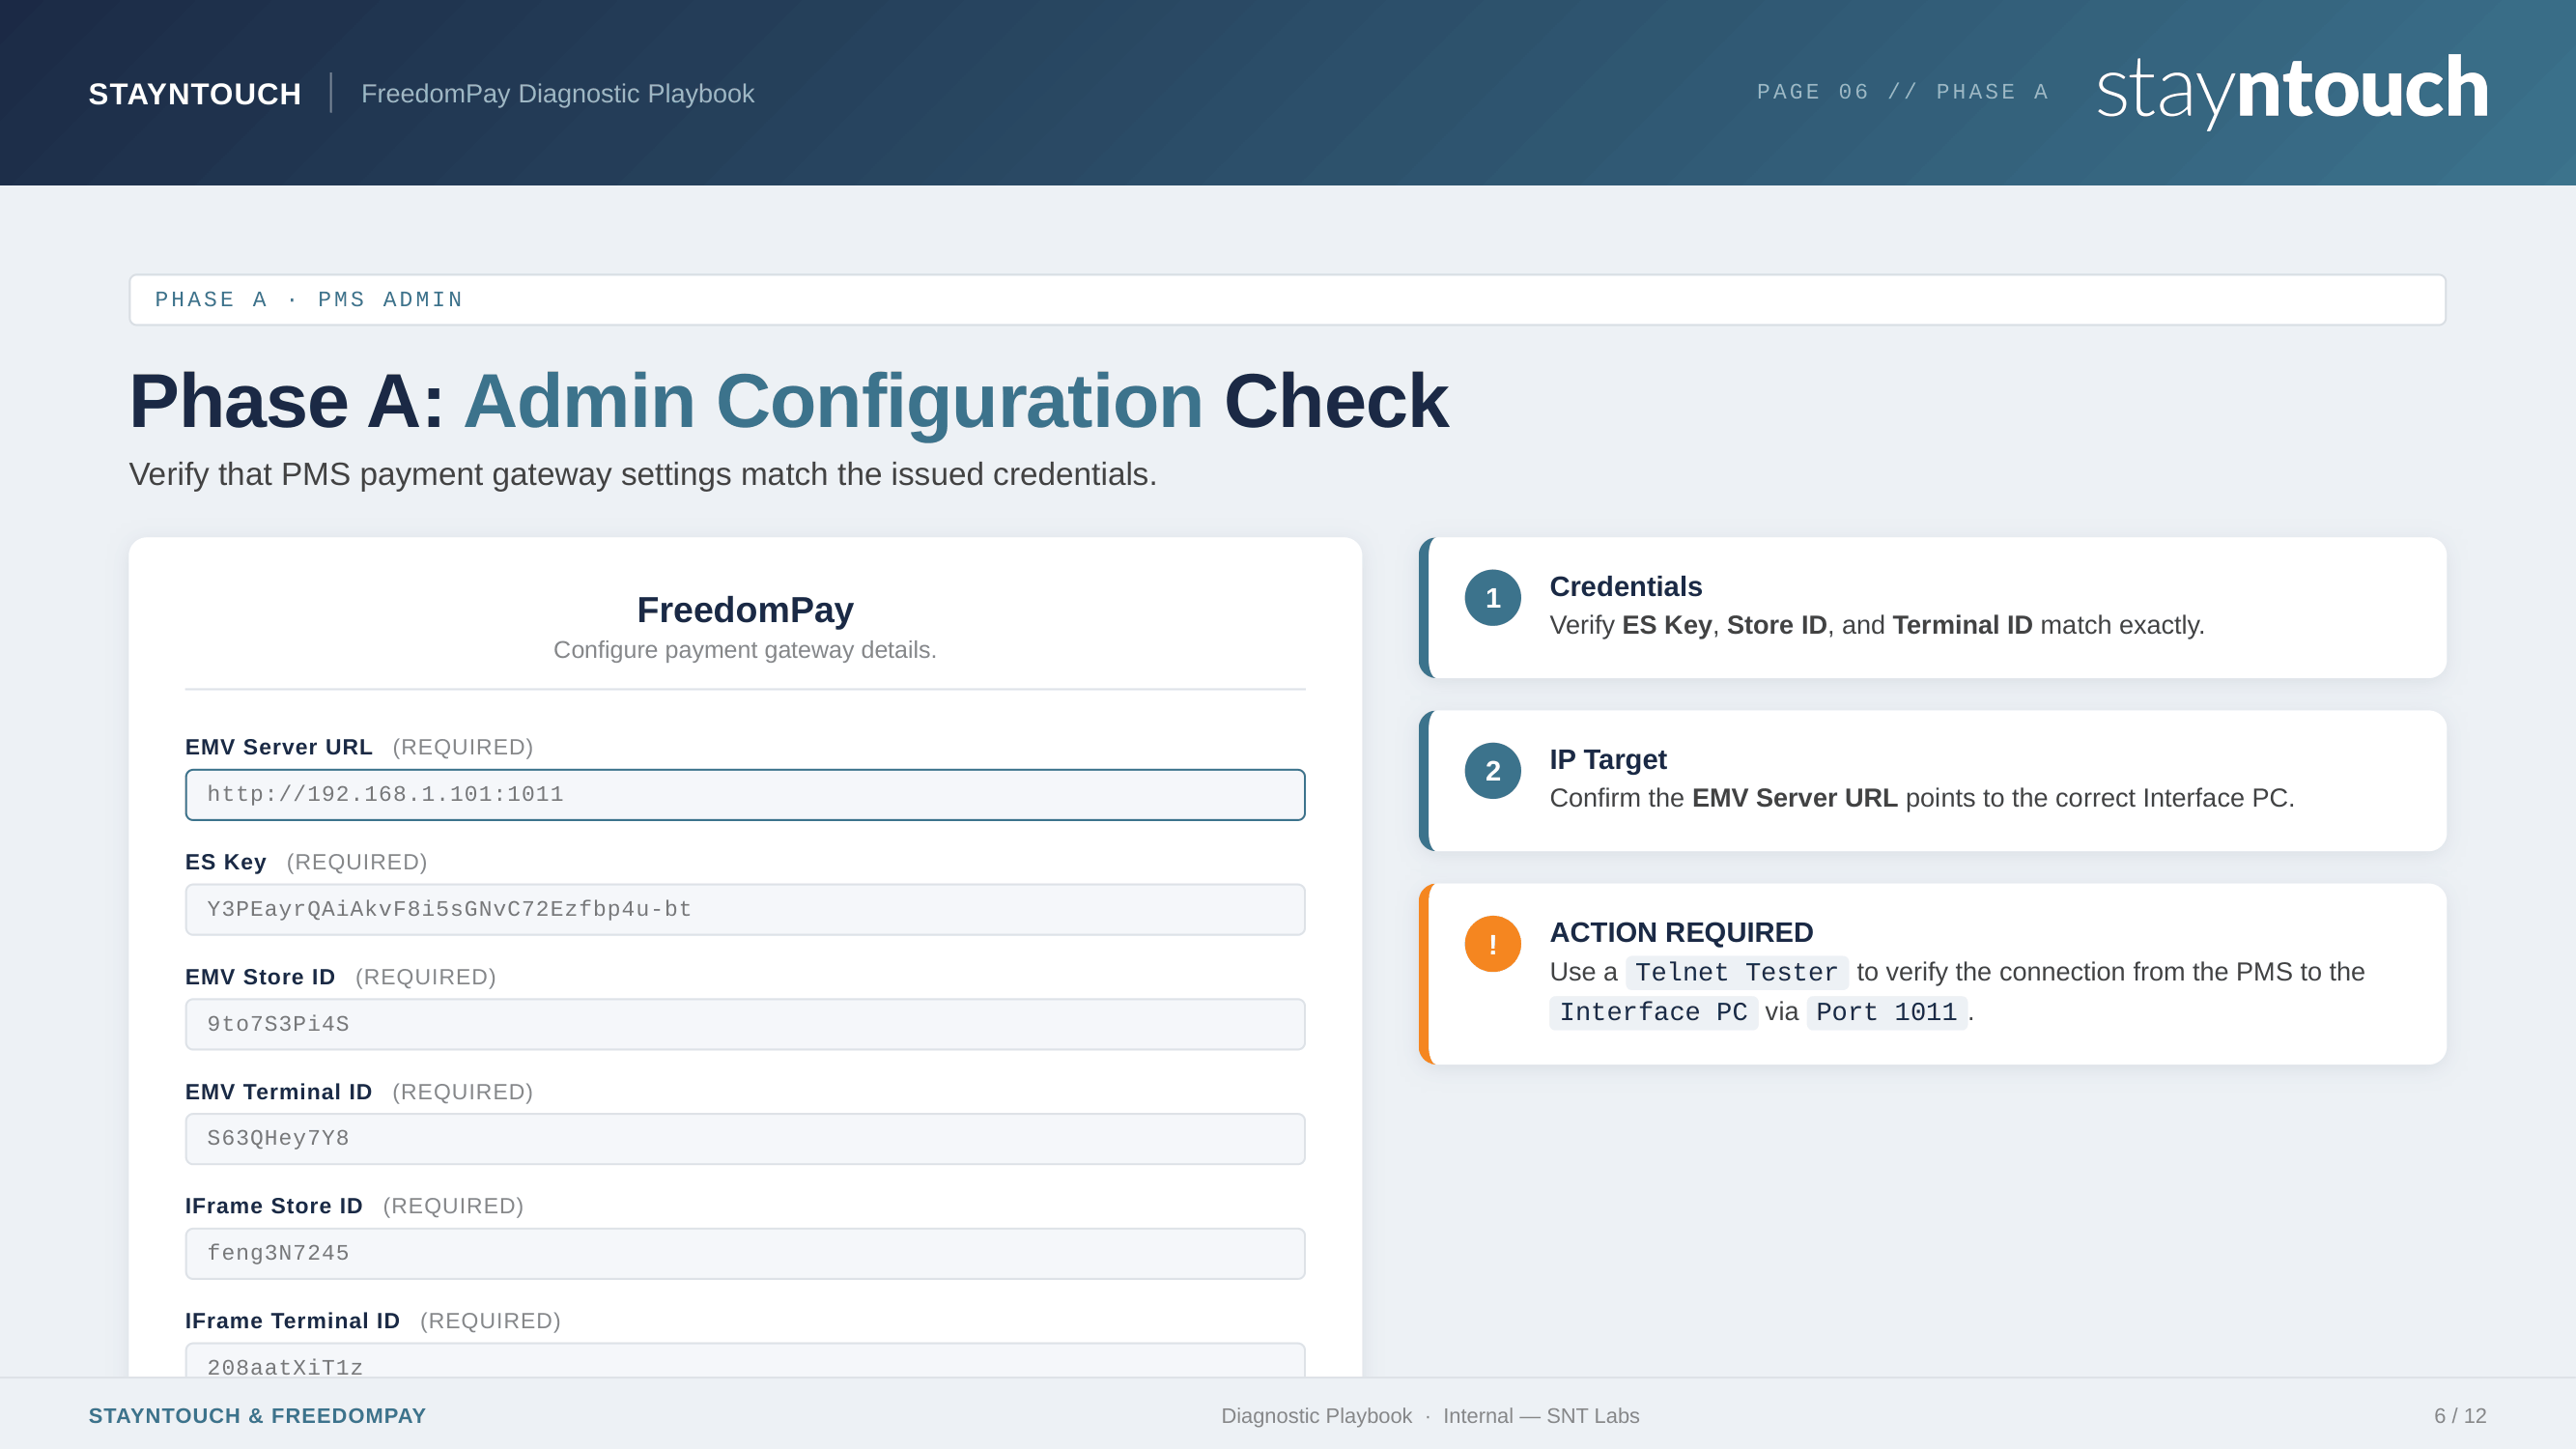Click the IFrame Terminal ID field
The image size is (2576, 1449).
[744, 1362]
